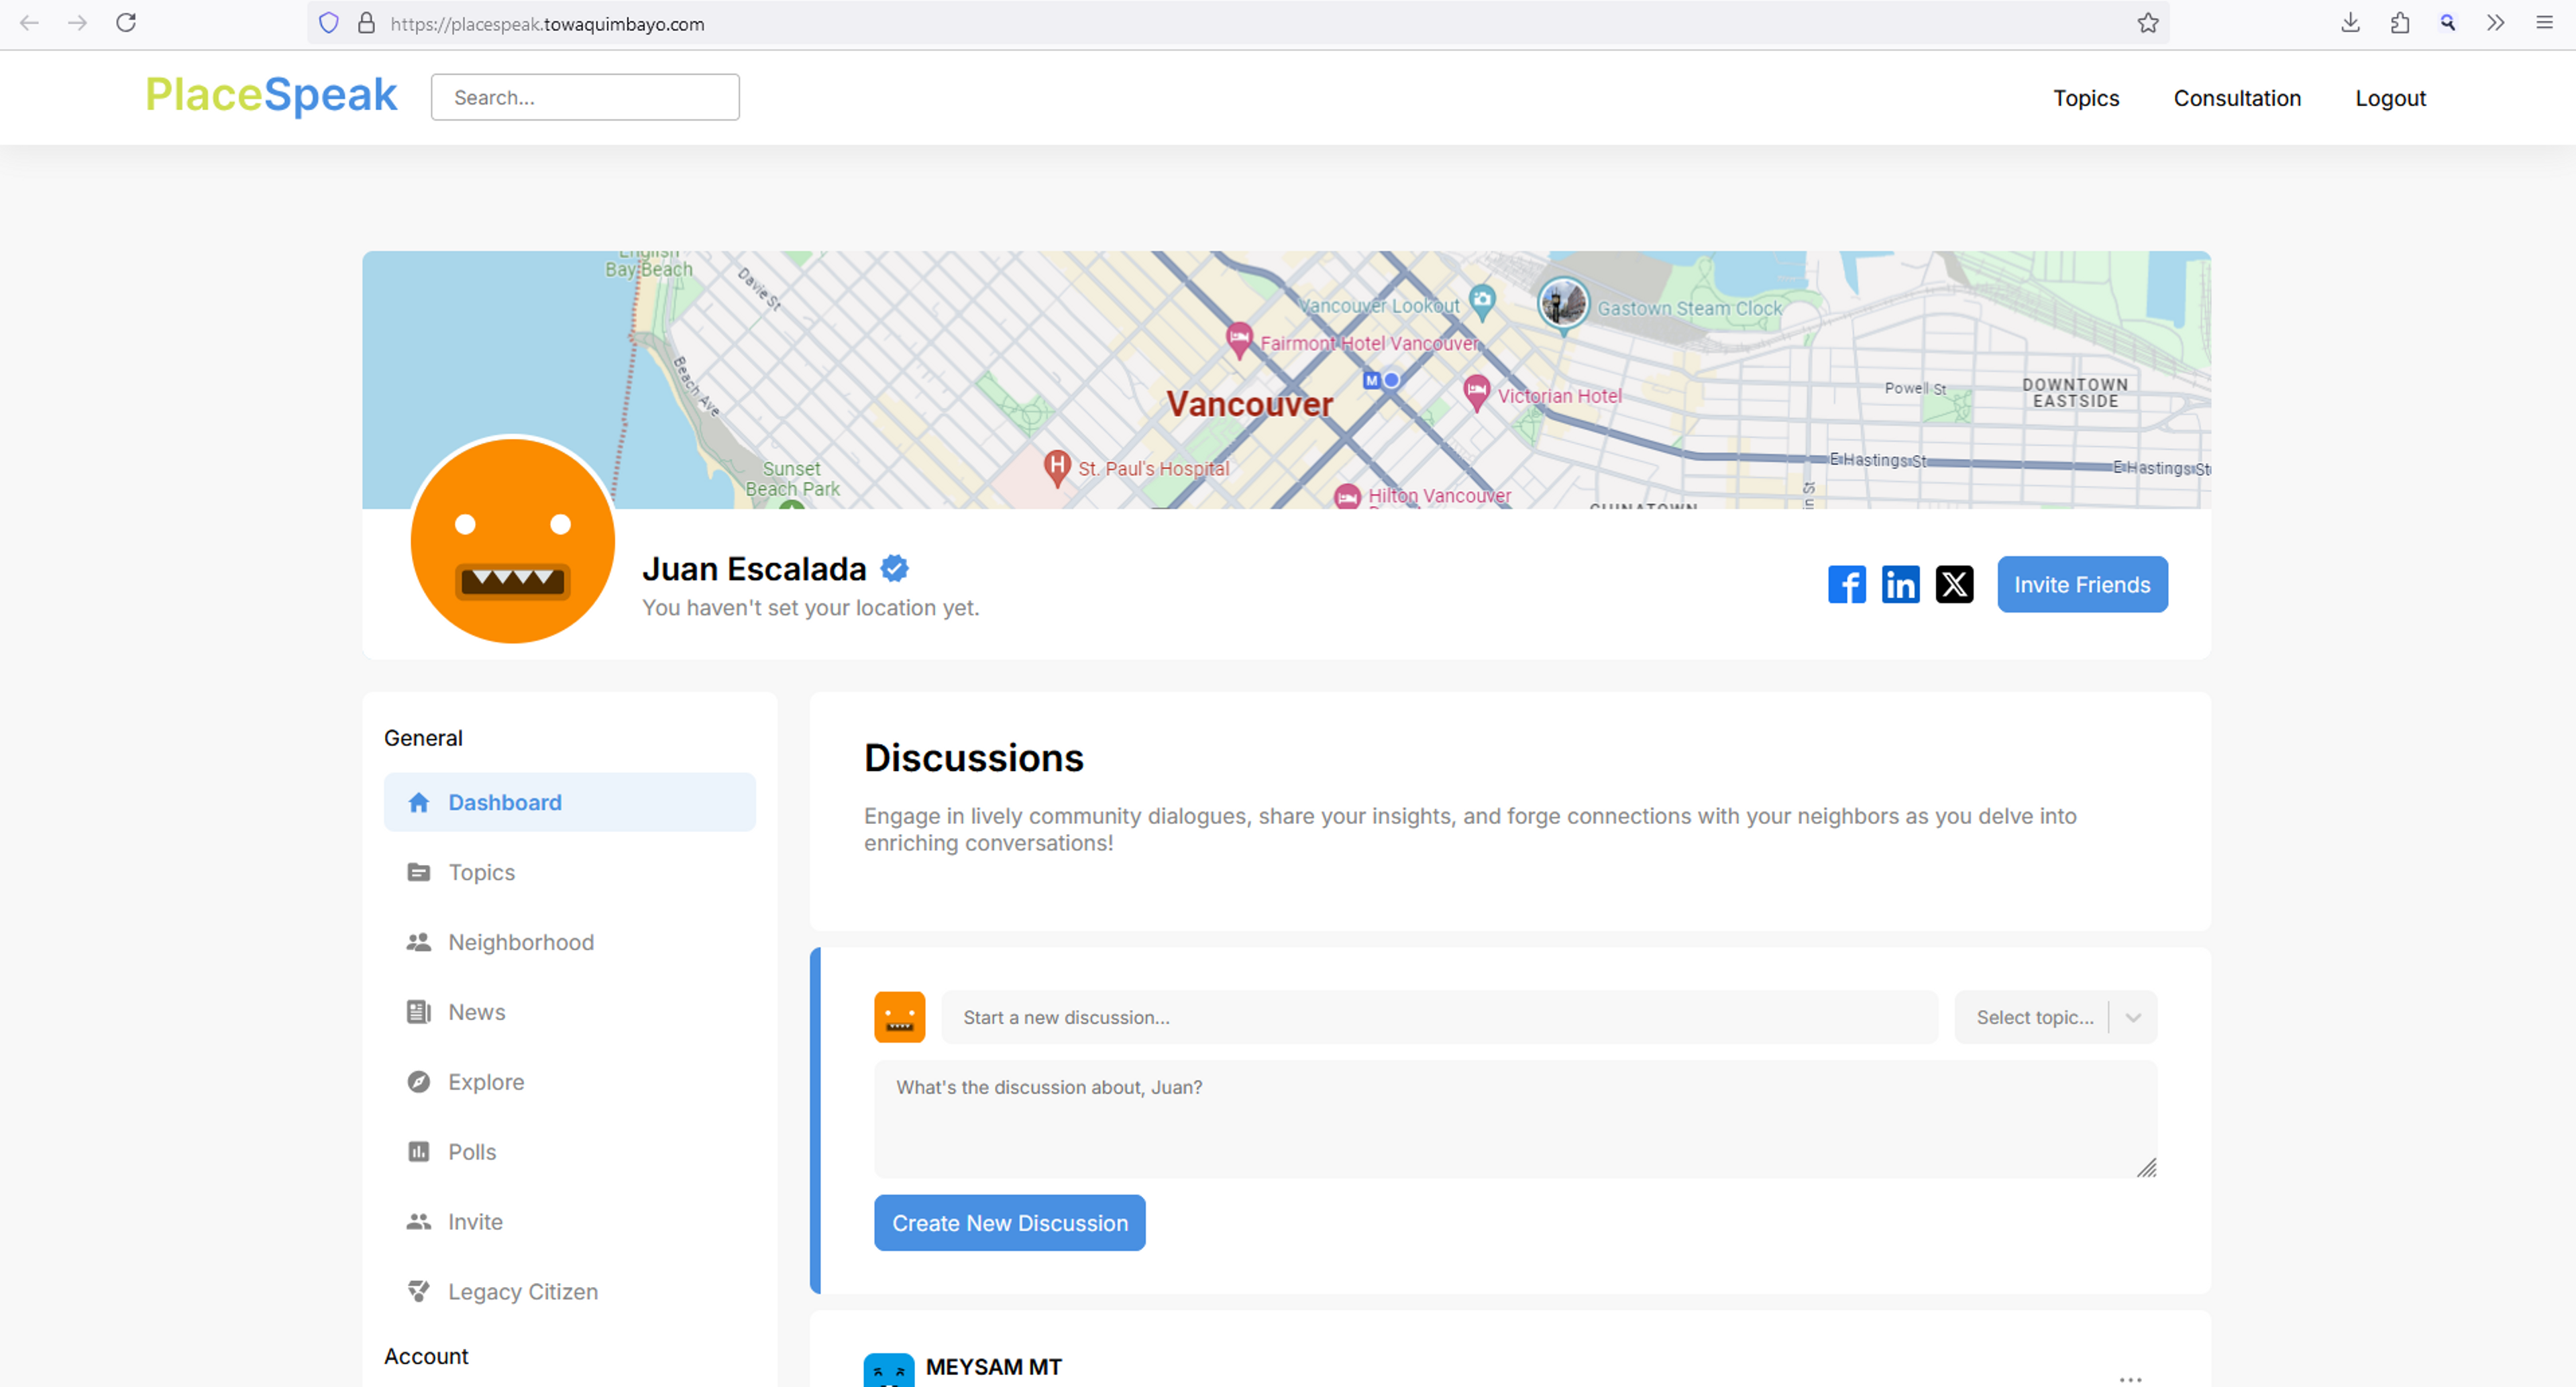The image size is (2576, 1387).
Task: Click the Search input field
Action: 585,97
